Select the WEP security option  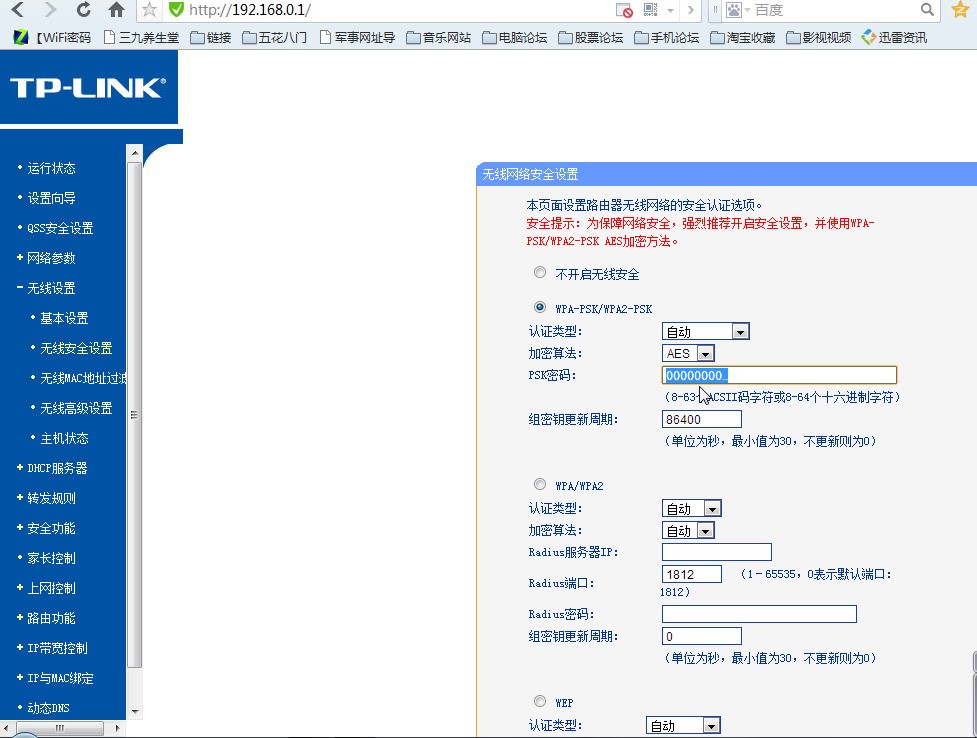coord(540,701)
